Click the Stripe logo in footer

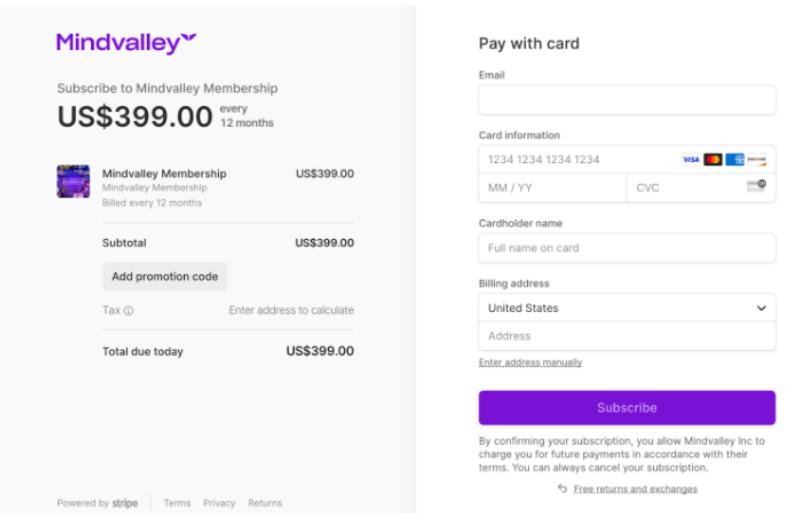coord(125,503)
